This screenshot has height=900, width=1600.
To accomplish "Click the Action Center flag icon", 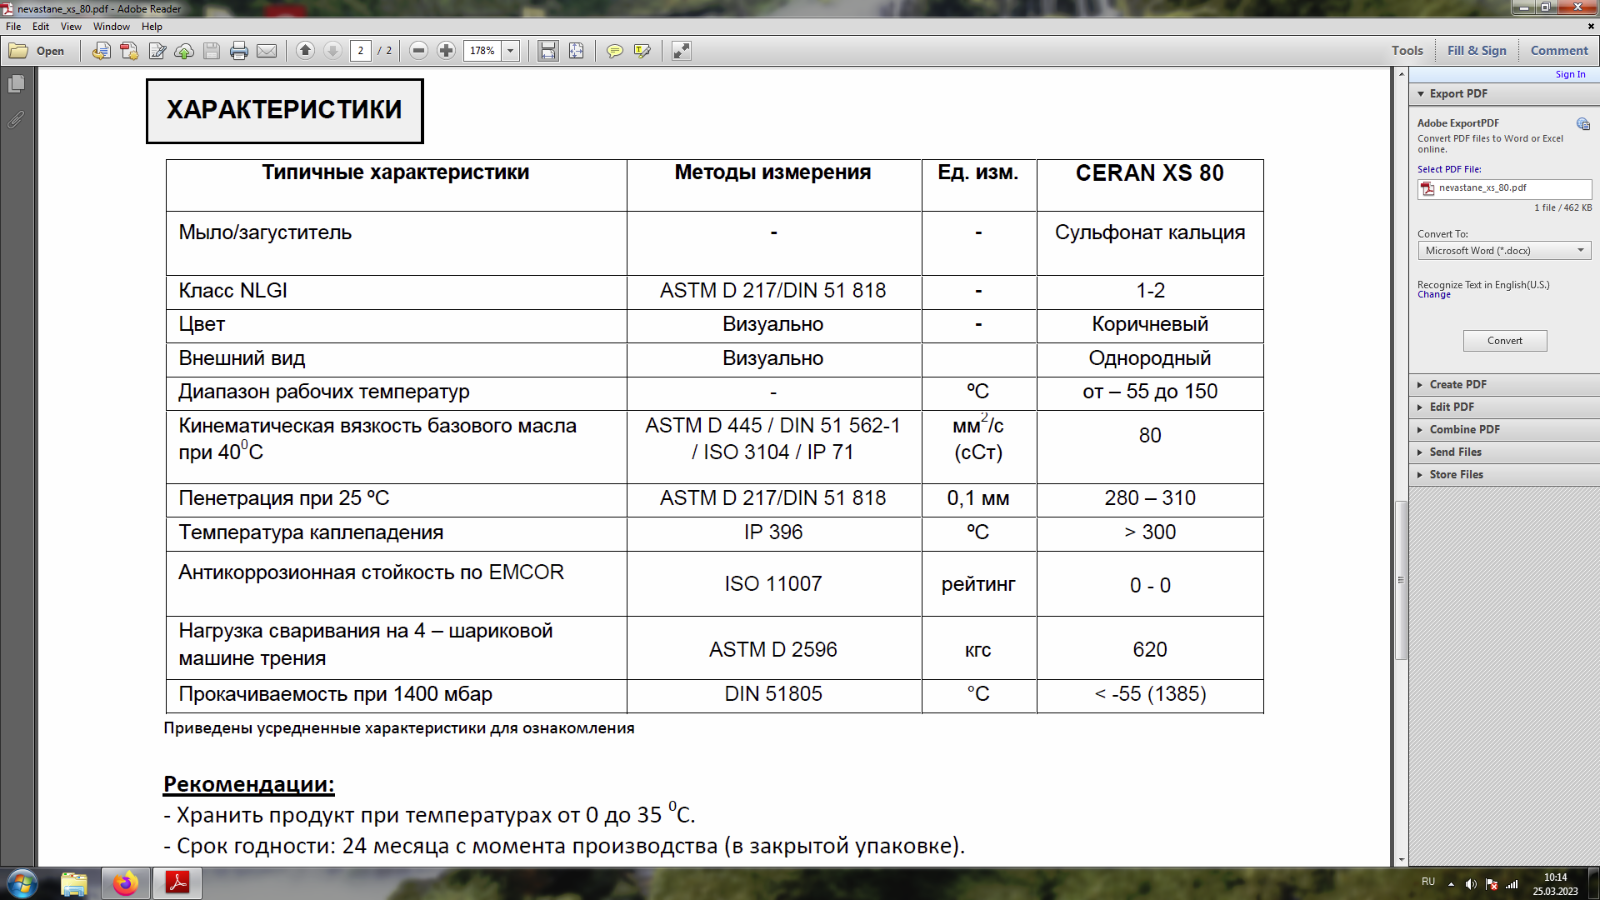I will click(x=1492, y=884).
